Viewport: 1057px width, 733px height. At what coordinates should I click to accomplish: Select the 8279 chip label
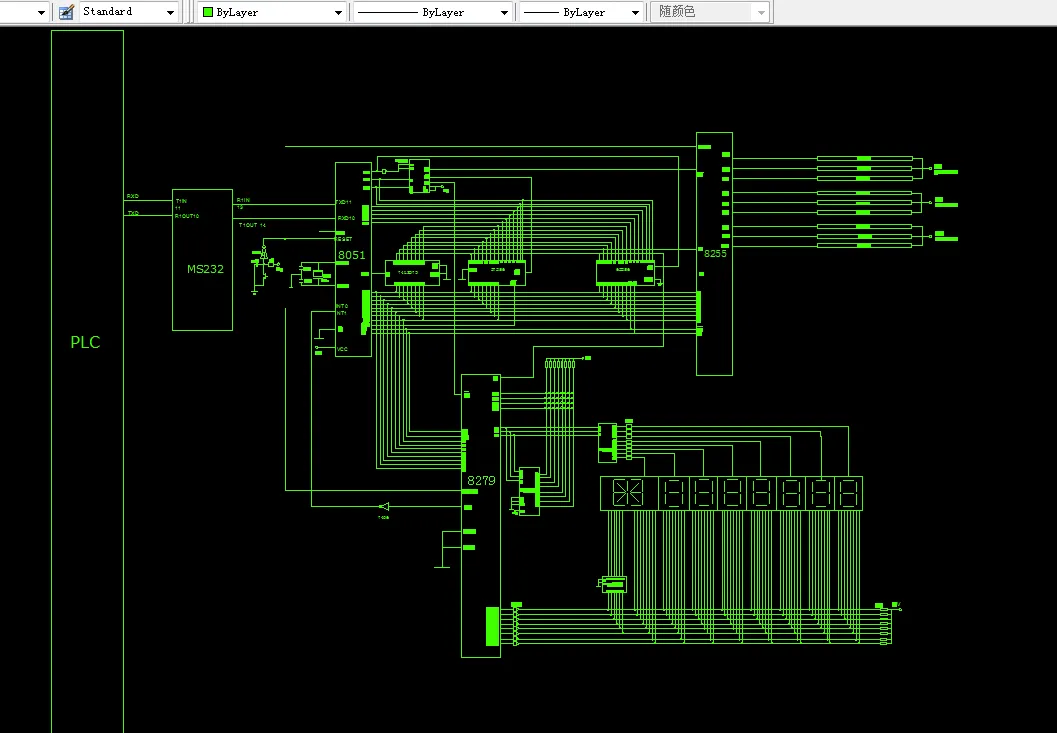coord(481,480)
